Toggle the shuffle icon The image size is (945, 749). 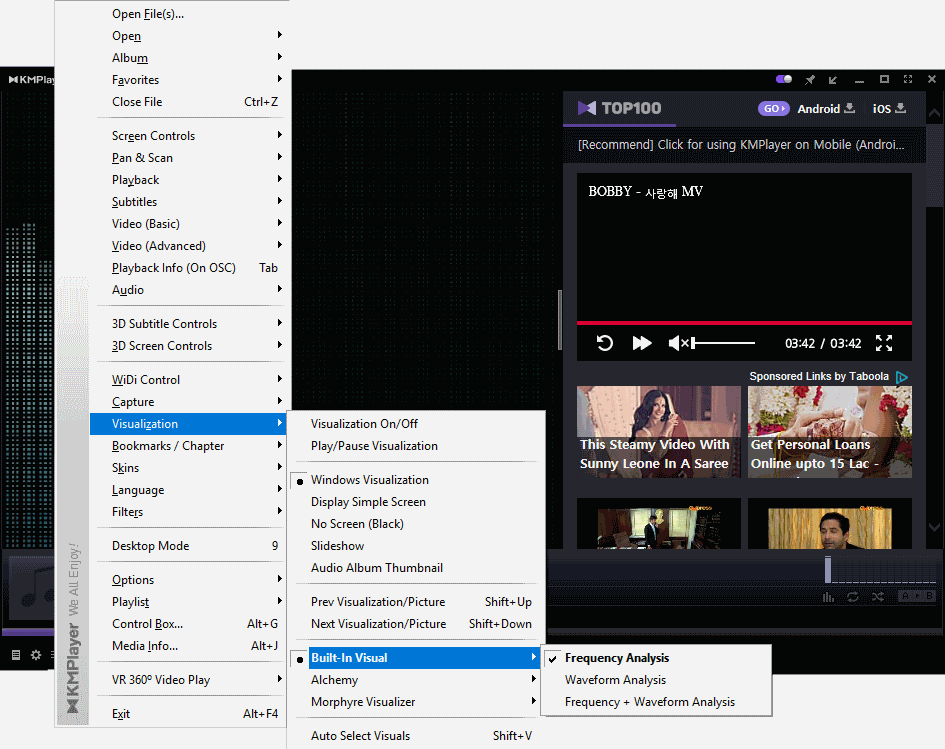click(x=878, y=597)
